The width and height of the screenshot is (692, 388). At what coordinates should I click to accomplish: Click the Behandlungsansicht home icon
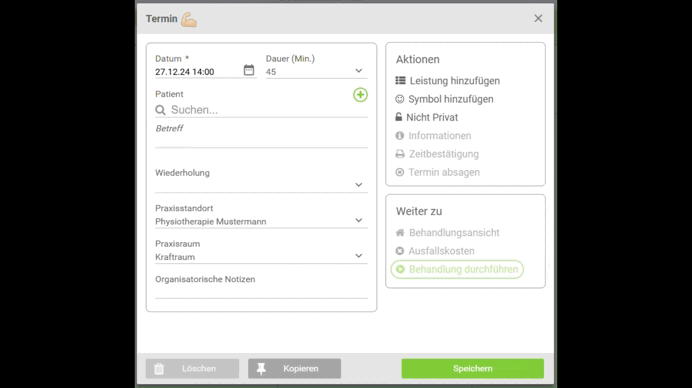tap(400, 233)
